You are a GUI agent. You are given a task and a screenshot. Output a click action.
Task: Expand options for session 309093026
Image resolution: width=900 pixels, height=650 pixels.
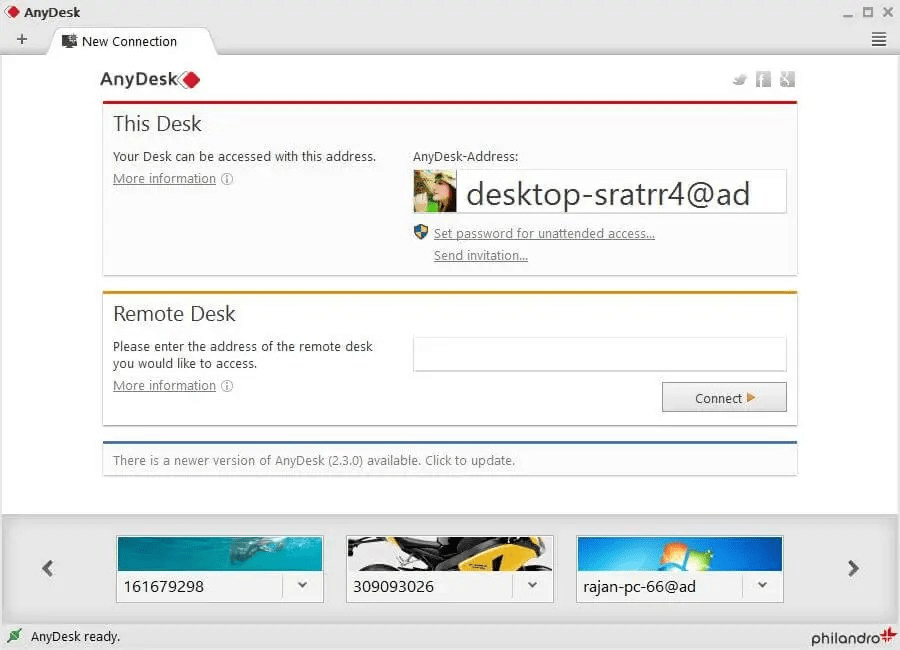pos(533,586)
